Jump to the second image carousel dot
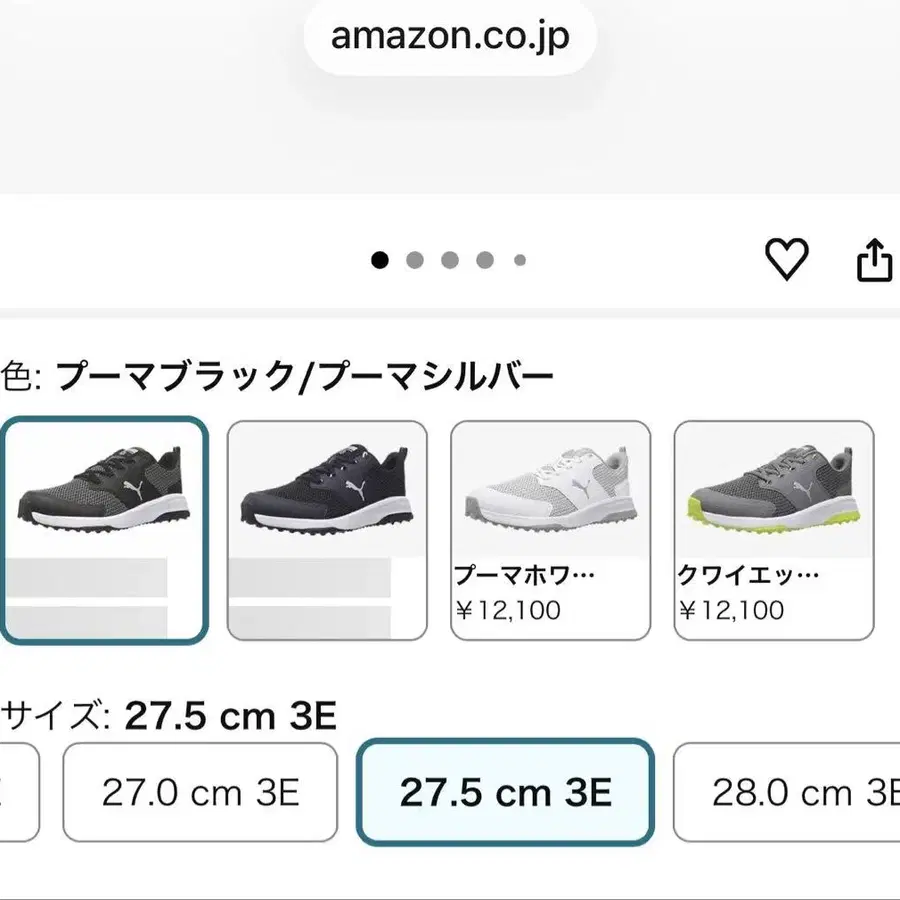Viewport: 900px width, 900px height. click(415, 260)
